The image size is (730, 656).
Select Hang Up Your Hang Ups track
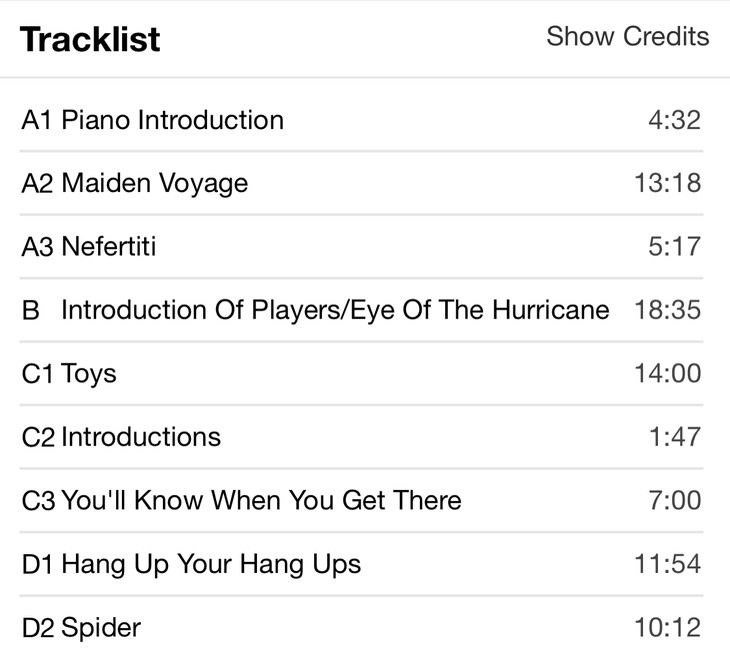coord(211,564)
